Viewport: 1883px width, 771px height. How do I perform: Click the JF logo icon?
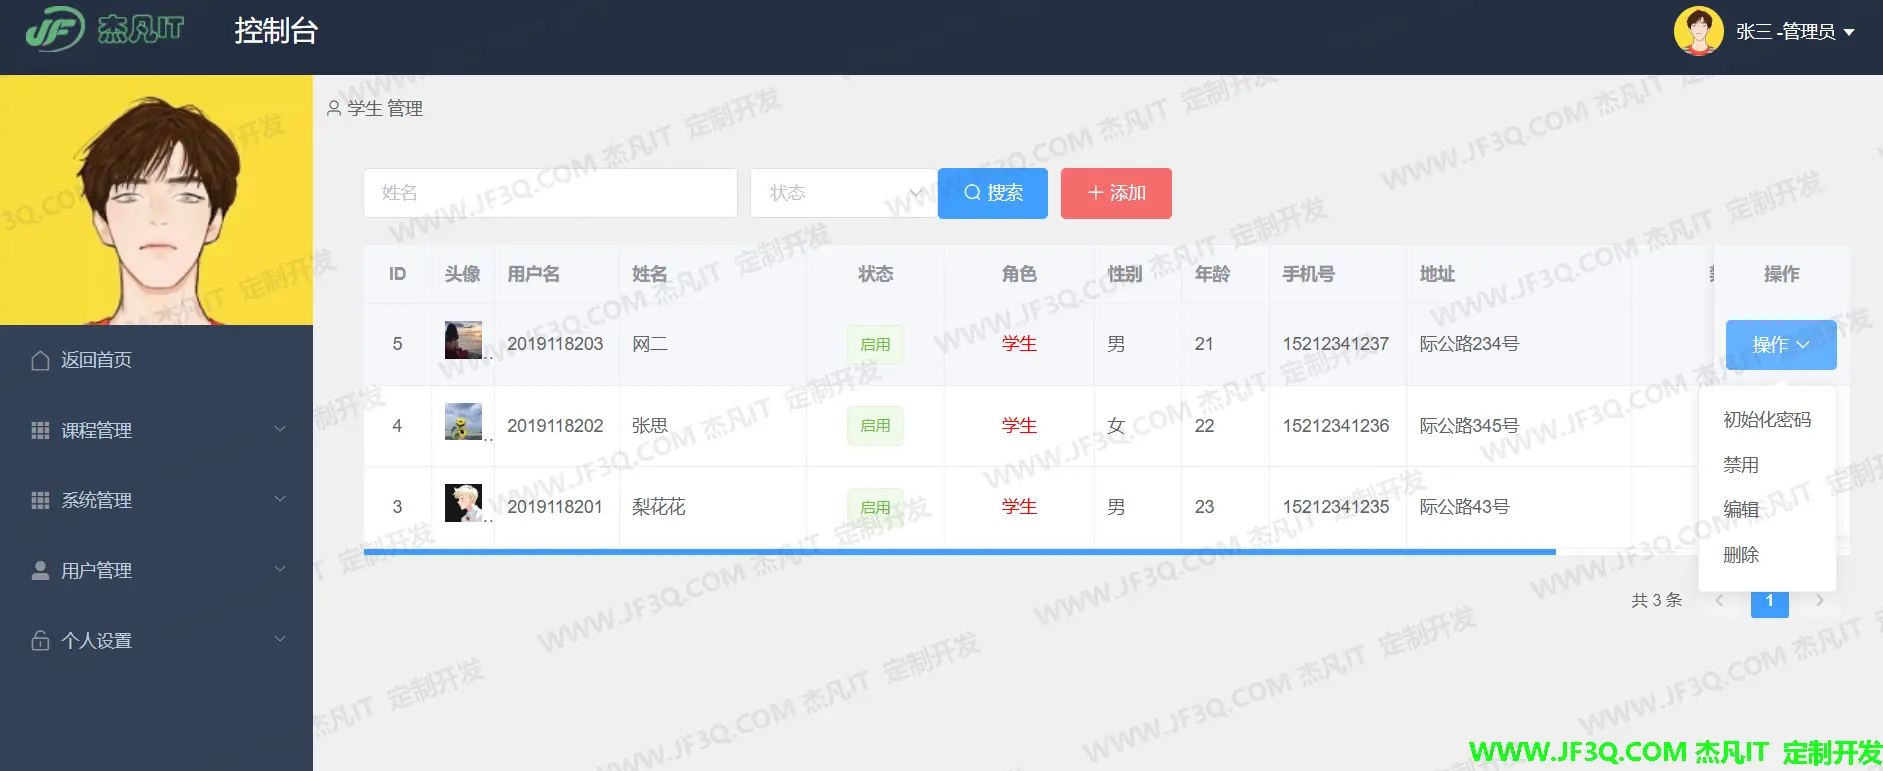[55, 31]
